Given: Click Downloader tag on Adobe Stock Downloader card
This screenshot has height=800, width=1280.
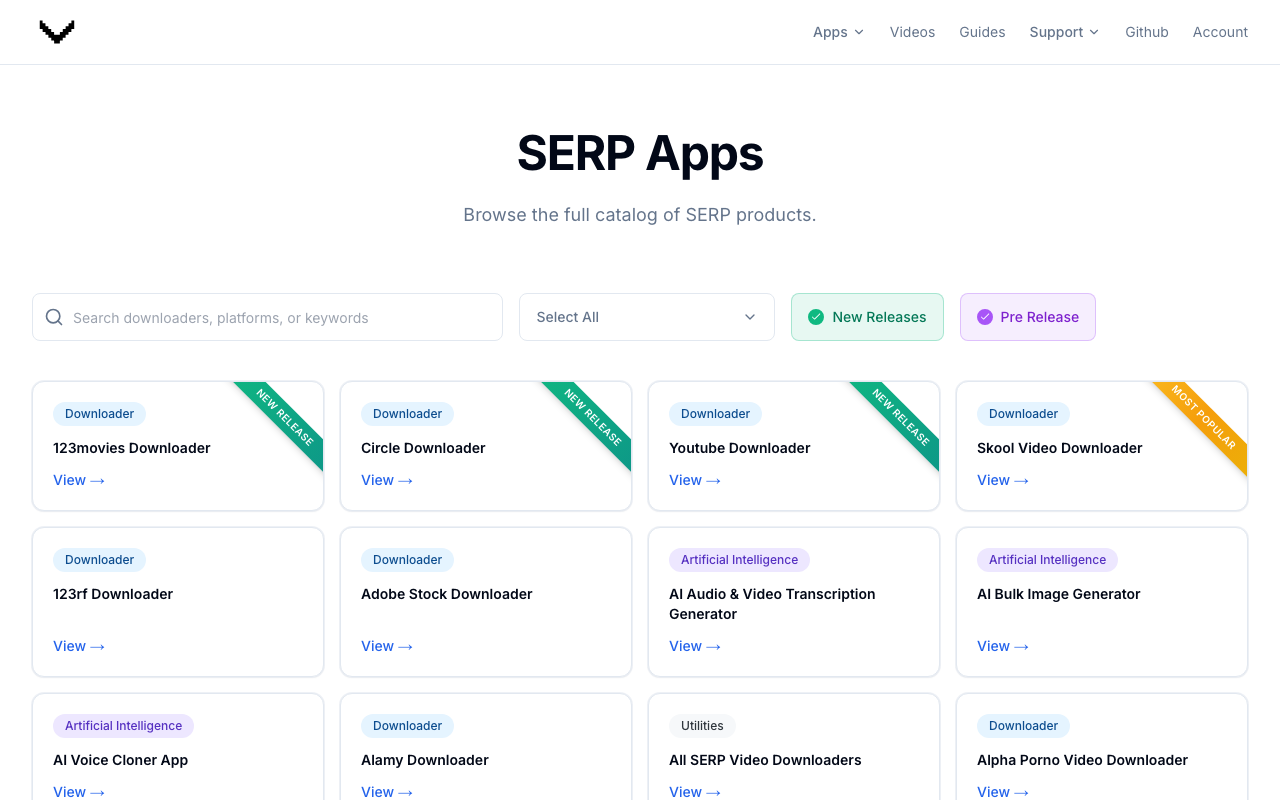Looking at the screenshot, I should 408,560.
